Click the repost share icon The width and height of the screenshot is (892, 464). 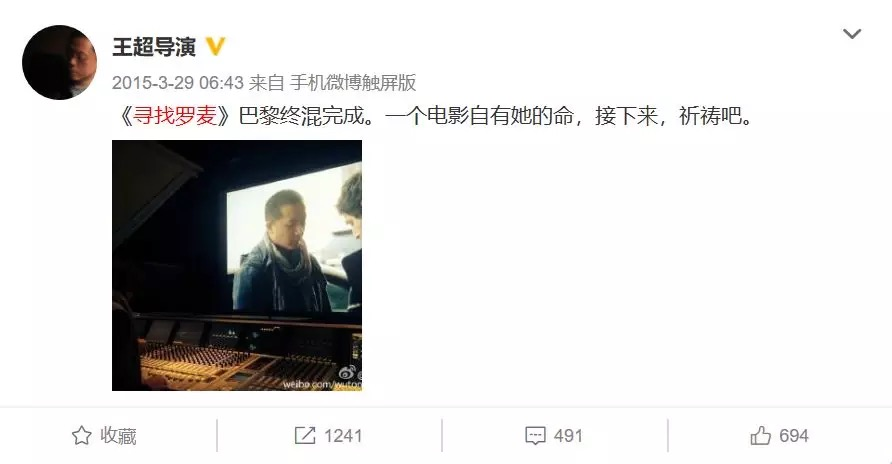[x=305, y=436]
